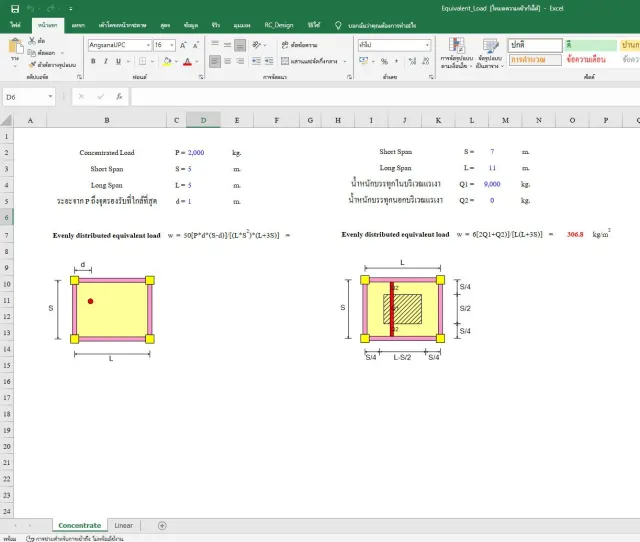Click the Borders icon

(x=142, y=61)
